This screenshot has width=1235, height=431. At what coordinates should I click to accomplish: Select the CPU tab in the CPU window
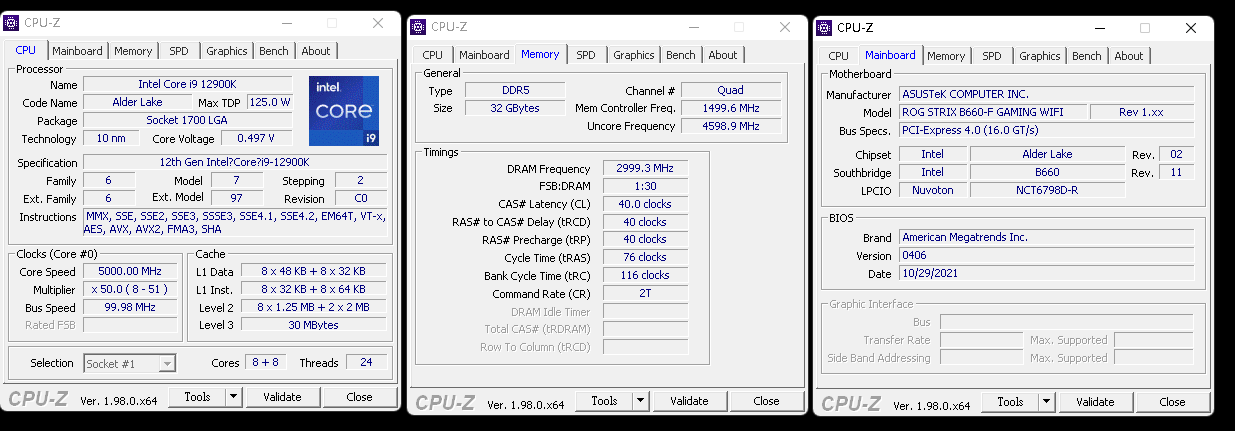[26, 50]
